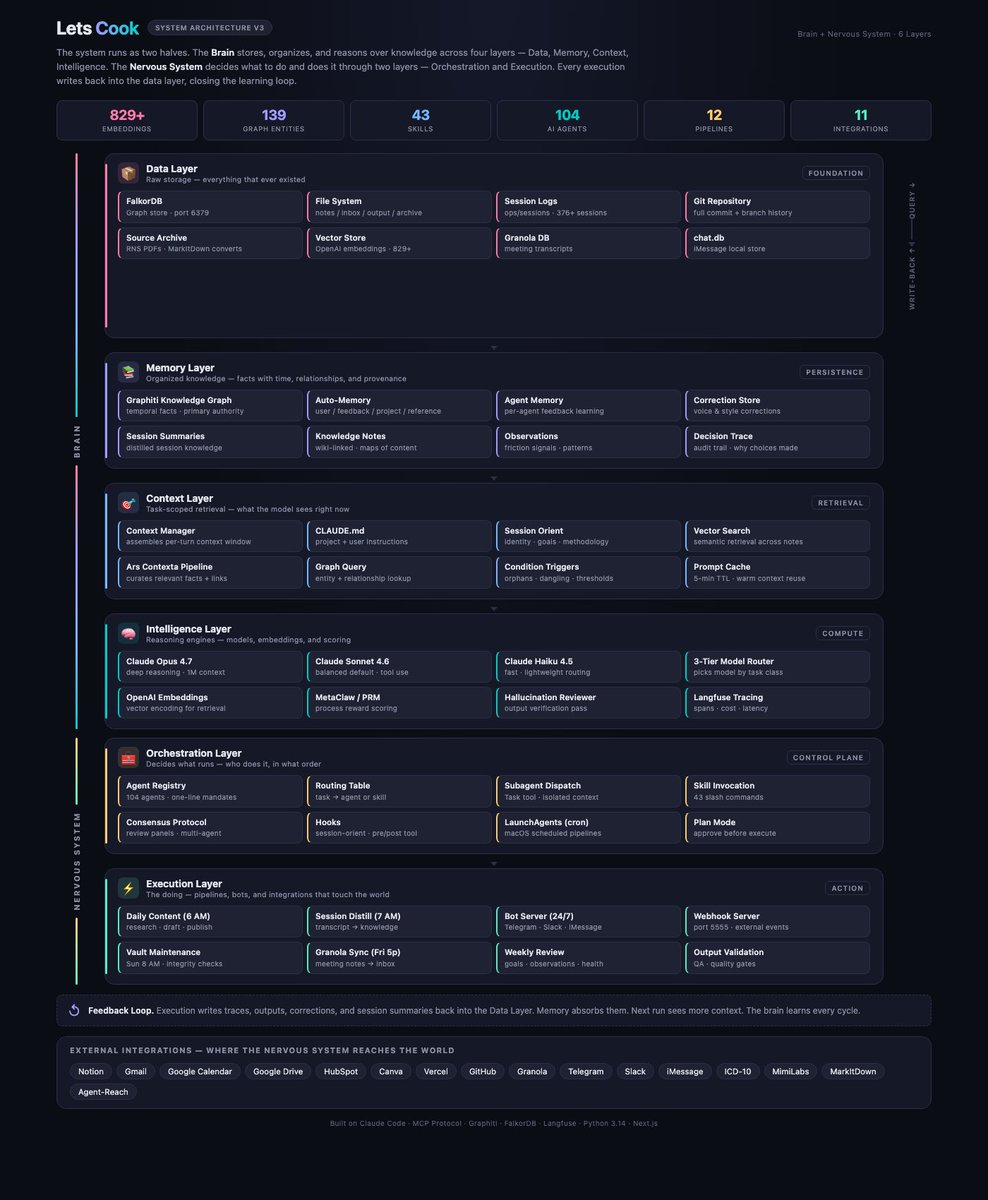
Task: Click the 'Brain + Nervous System · 6 Layers' text
Action: click(864, 34)
